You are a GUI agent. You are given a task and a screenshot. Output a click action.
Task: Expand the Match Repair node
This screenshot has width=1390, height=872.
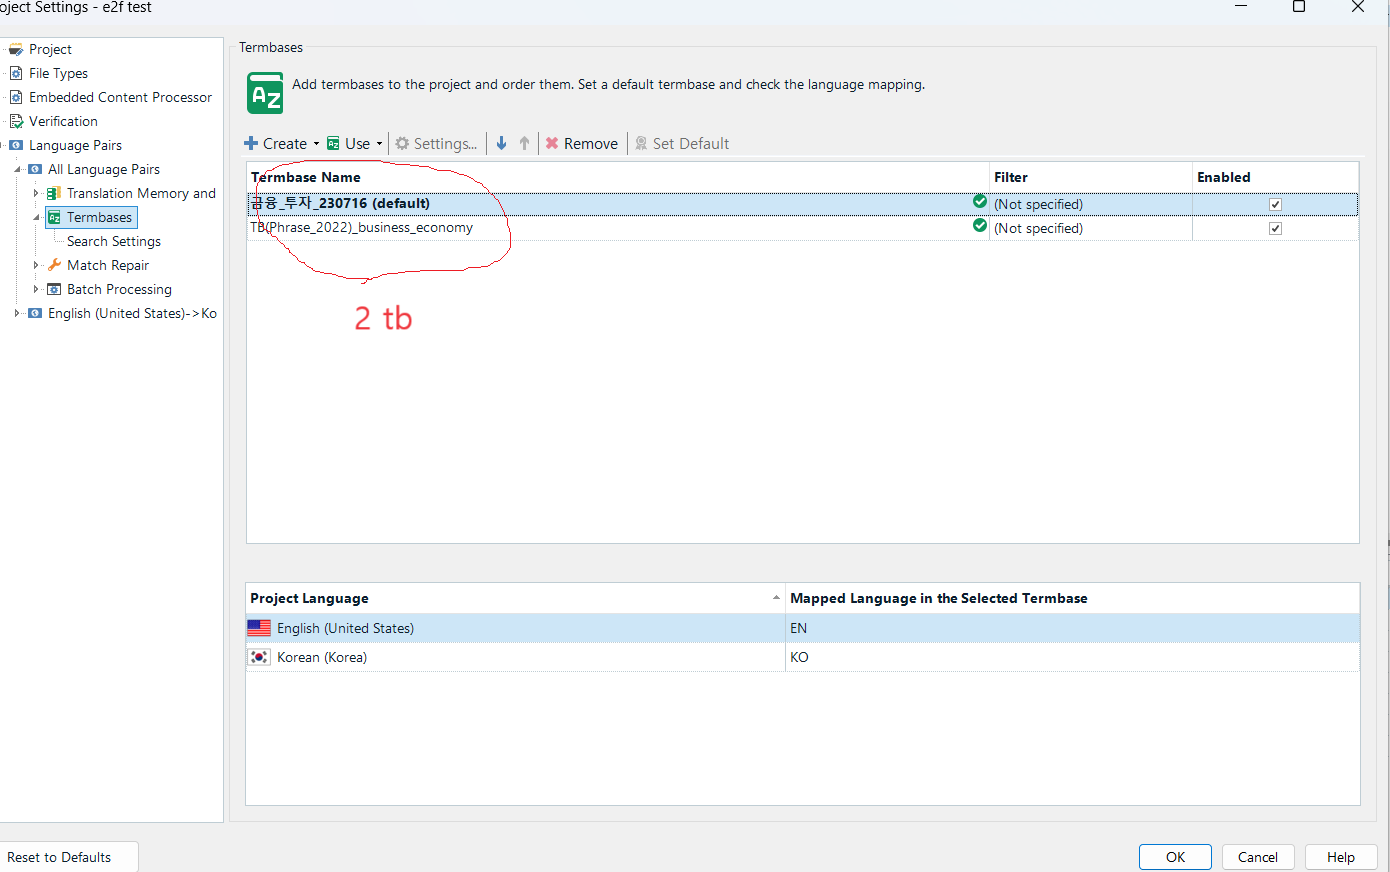36,265
